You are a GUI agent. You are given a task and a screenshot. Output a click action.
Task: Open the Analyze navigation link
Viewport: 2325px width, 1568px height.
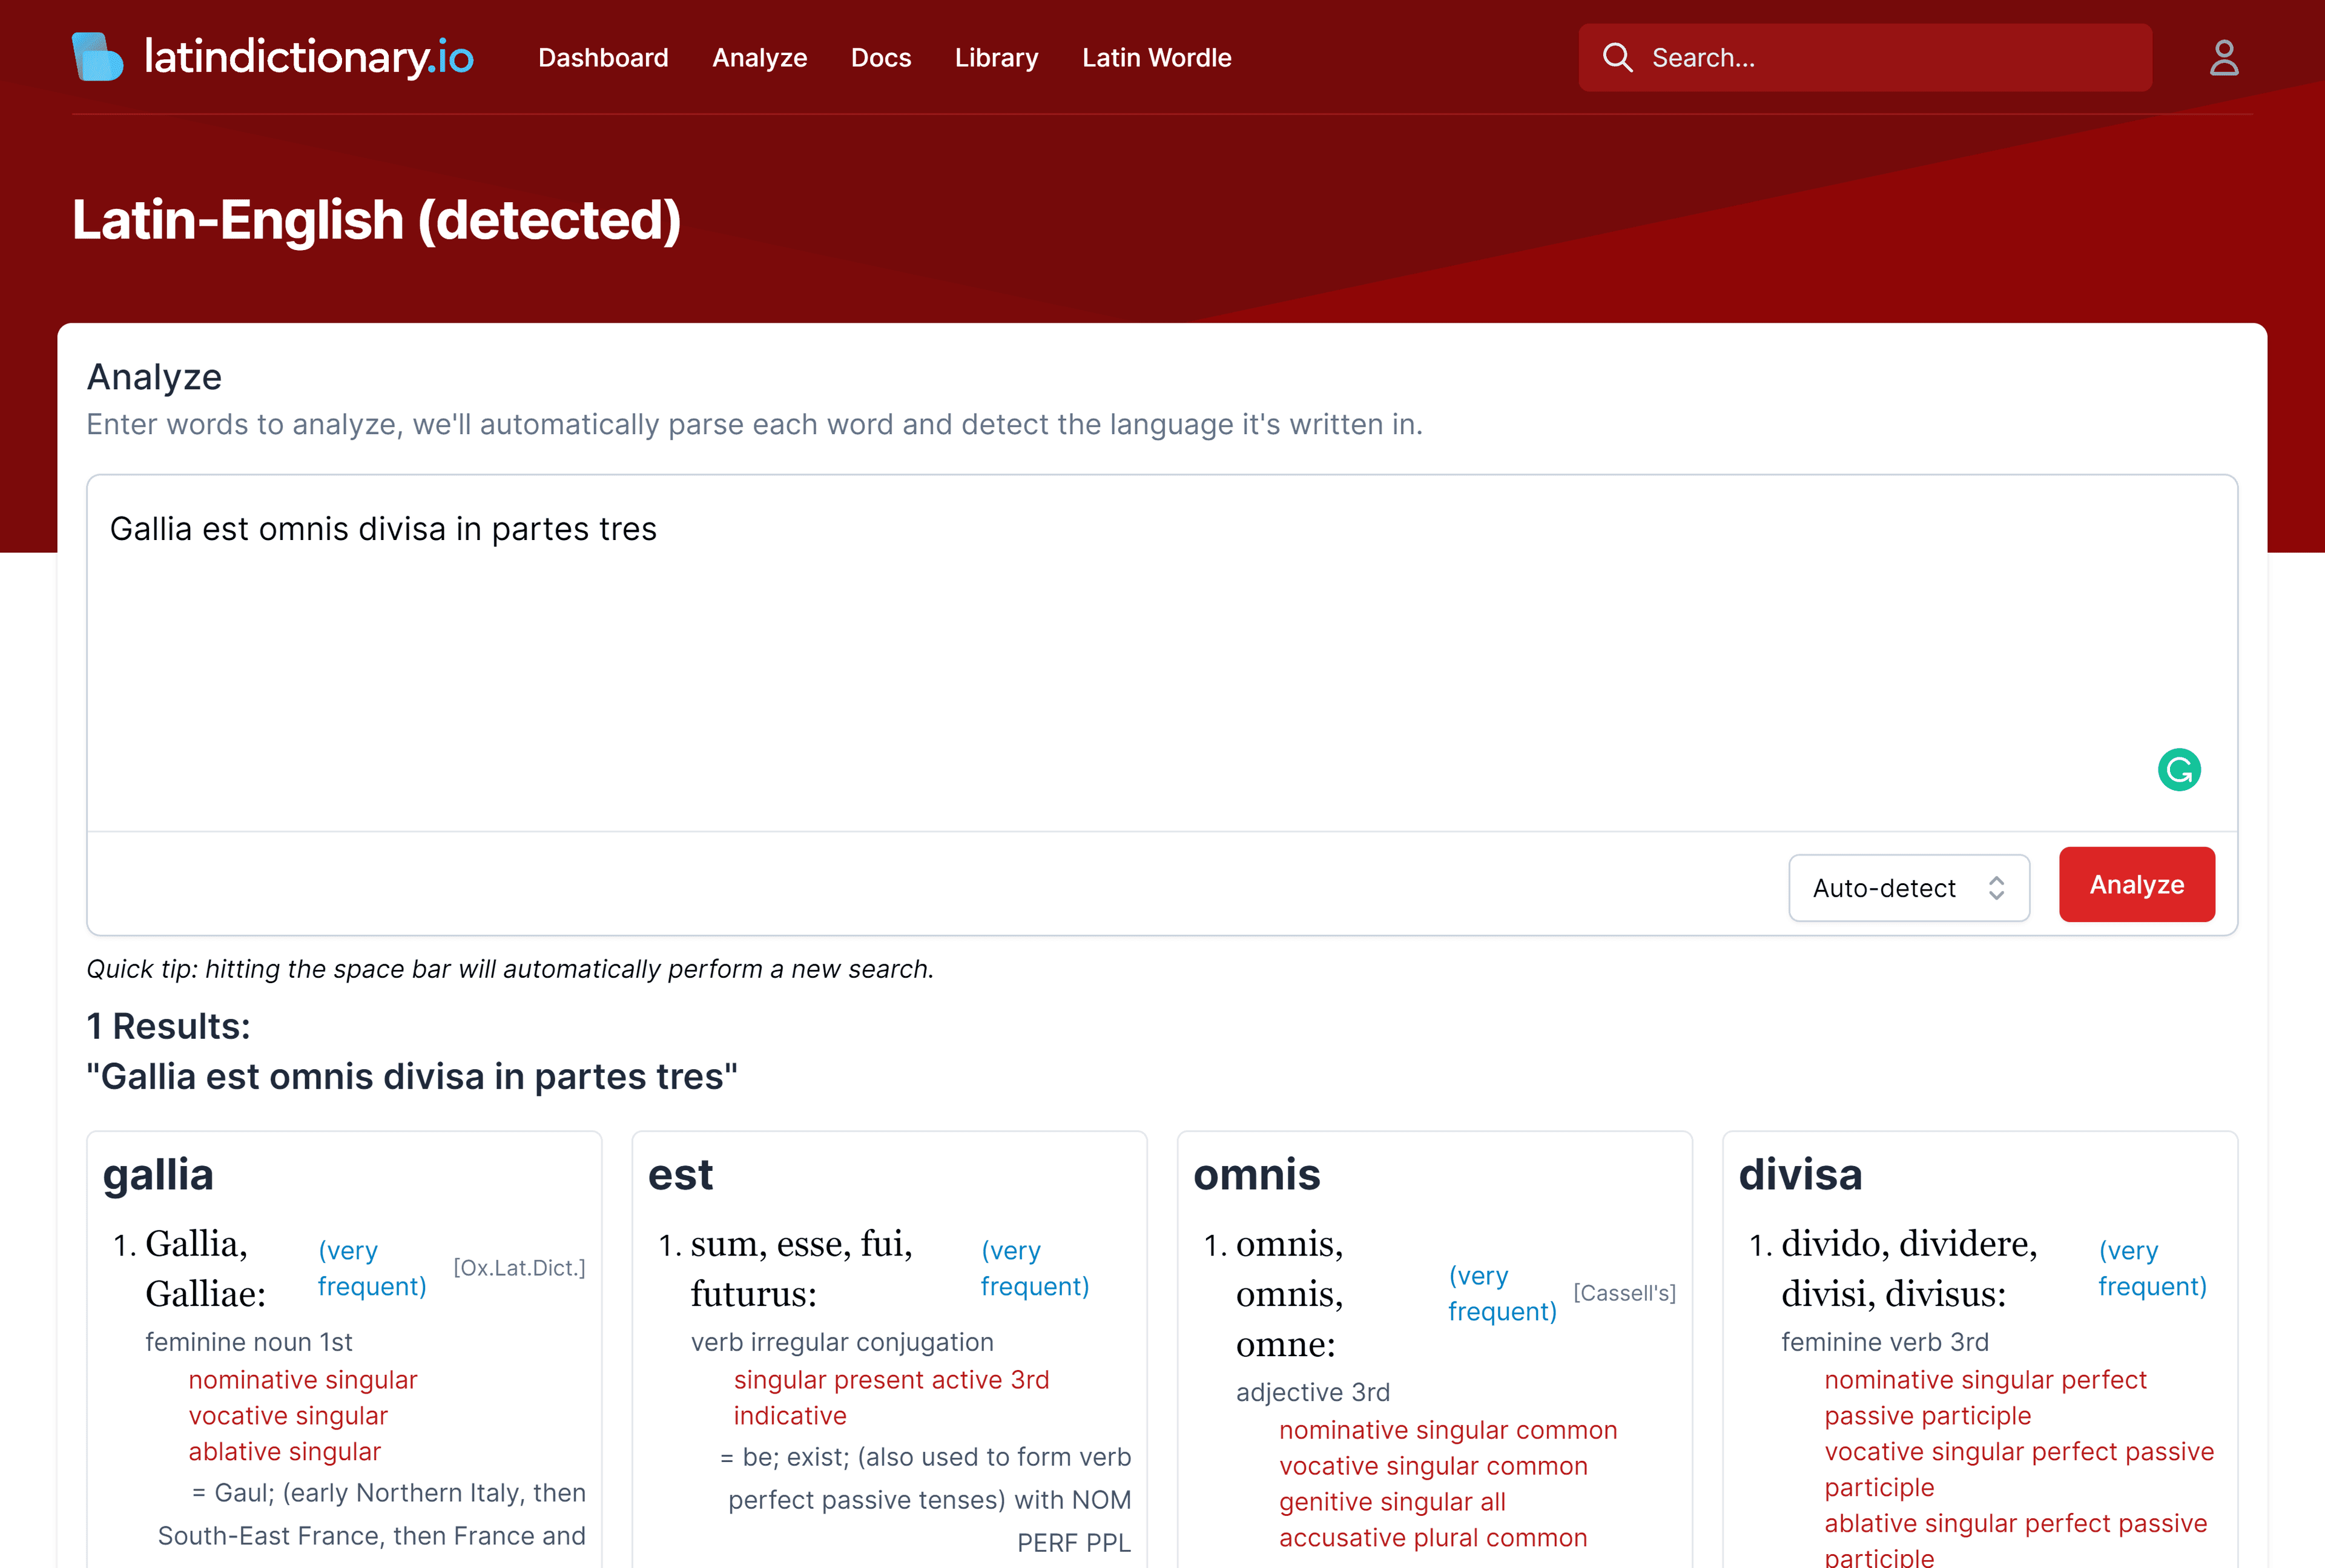[x=759, y=58]
